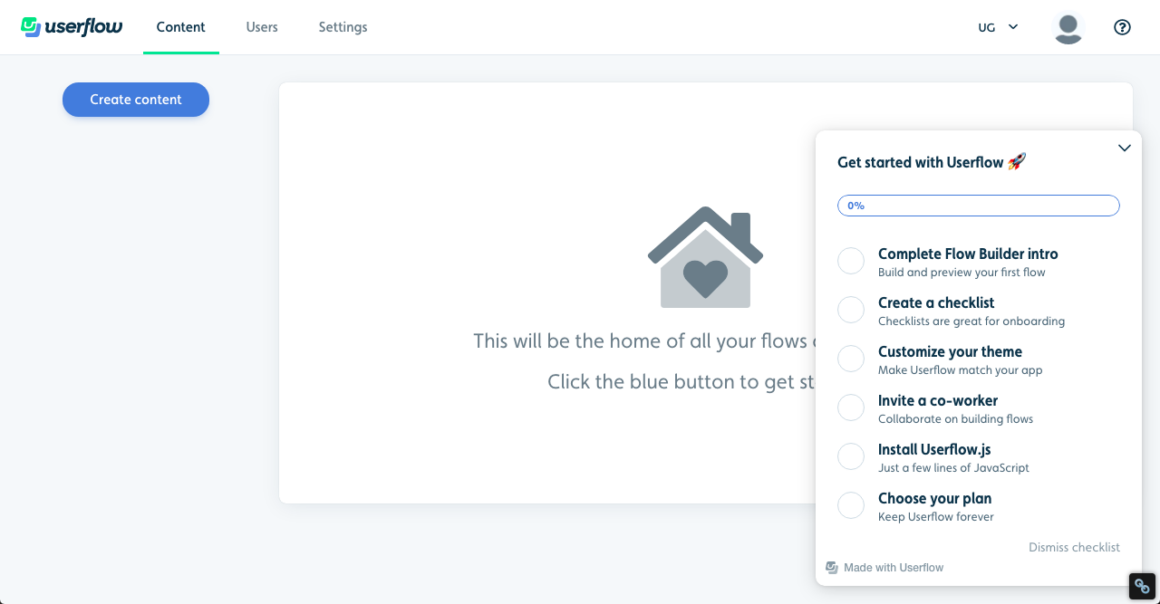This screenshot has height=604, width=1160.
Task: Click the Userflow logo
Action: pyautogui.click(x=72, y=27)
